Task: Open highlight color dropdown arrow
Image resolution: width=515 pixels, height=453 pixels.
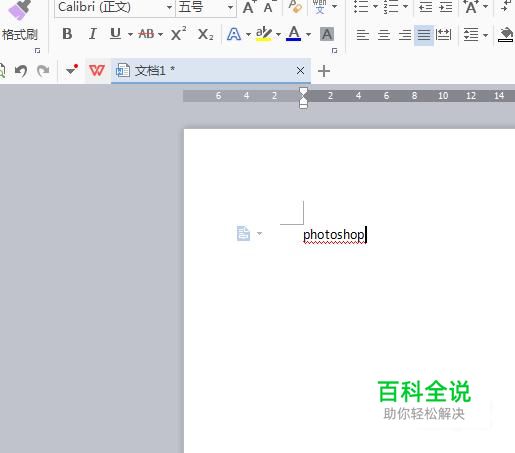Action: (x=278, y=34)
